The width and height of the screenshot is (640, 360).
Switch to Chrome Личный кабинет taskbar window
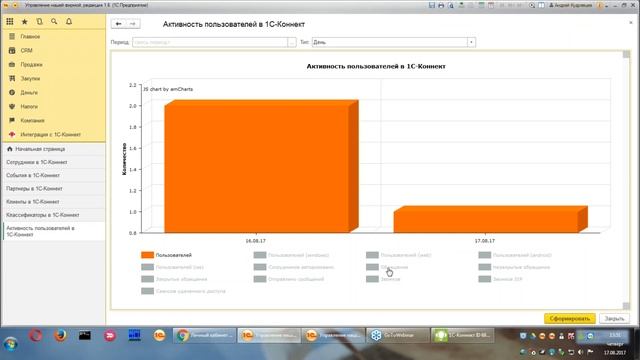[x=204, y=336]
